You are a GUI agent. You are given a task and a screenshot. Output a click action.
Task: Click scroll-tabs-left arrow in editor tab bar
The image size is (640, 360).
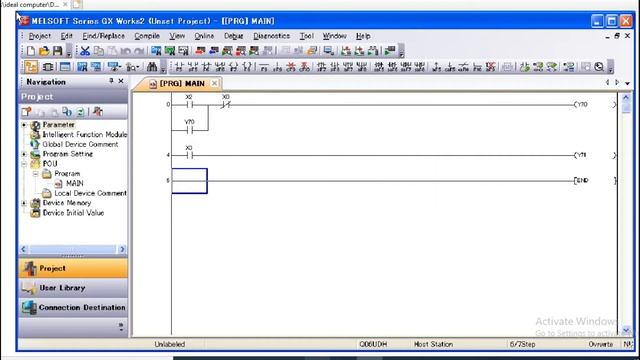[607, 82]
